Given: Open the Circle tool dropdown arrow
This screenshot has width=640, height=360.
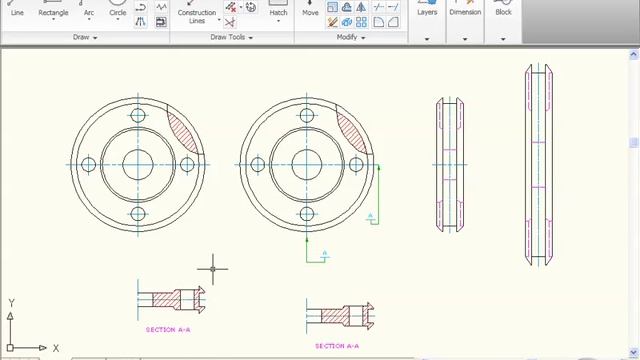Looking at the screenshot, I should click(118, 20).
